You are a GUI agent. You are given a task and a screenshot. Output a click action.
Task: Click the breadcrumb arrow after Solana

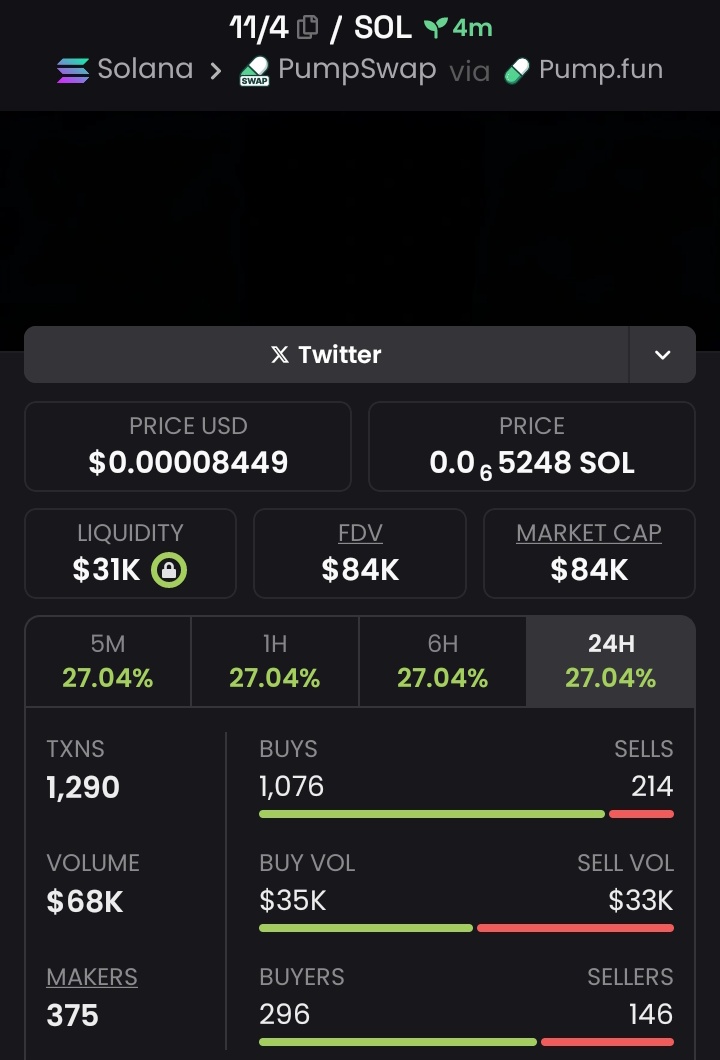click(215, 71)
